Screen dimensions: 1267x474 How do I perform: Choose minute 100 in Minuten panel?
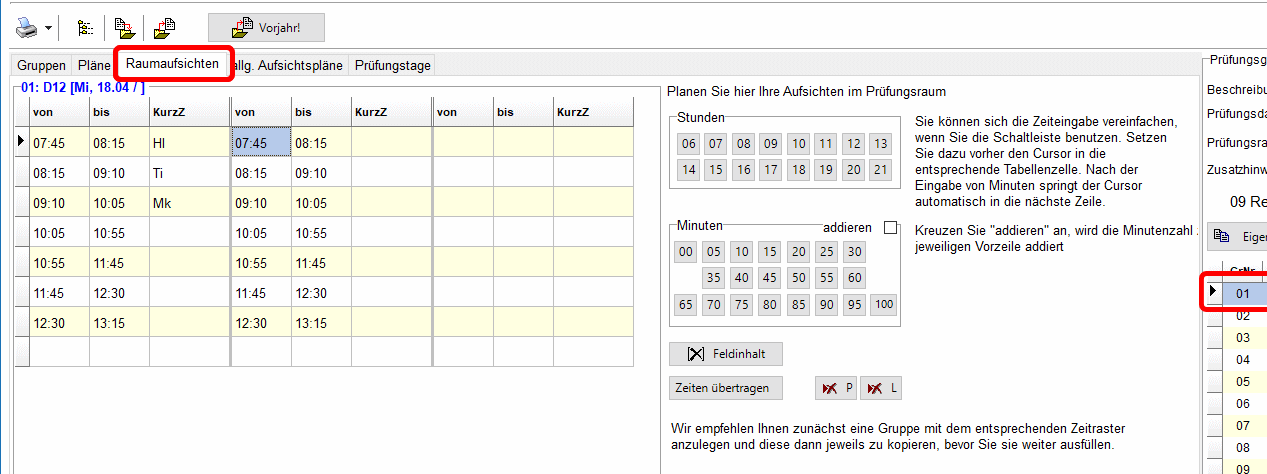883,304
